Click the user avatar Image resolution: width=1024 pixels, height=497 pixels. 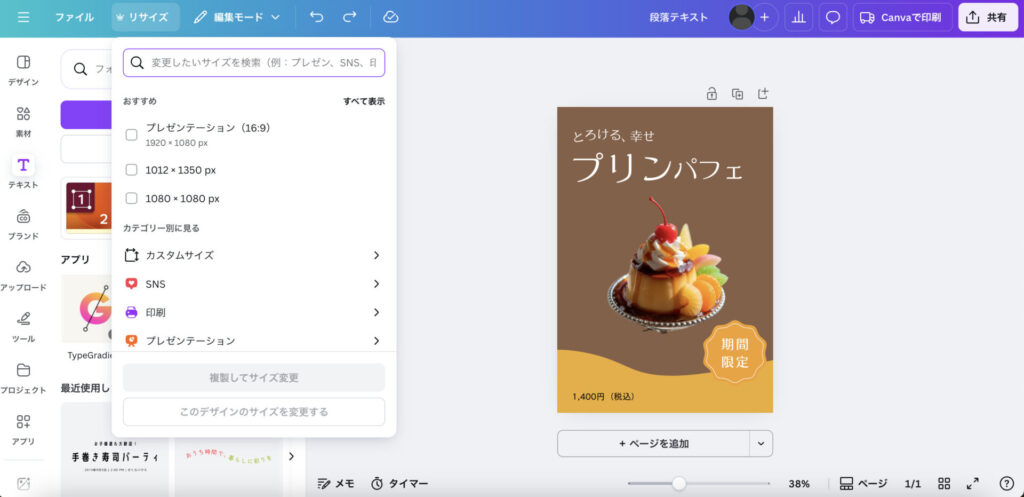741,18
